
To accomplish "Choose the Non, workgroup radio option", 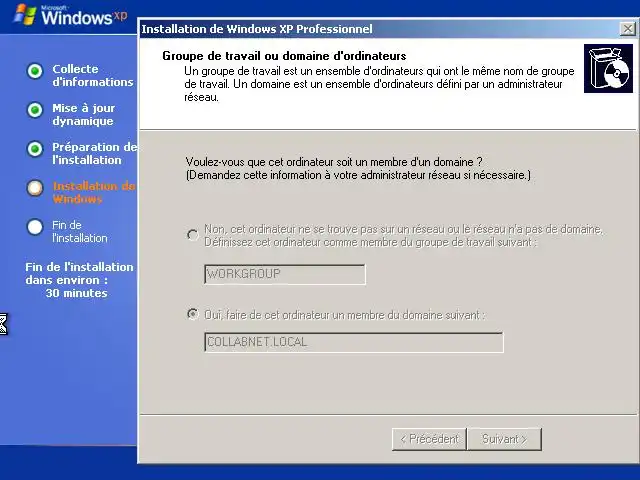I will tap(193, 235).
